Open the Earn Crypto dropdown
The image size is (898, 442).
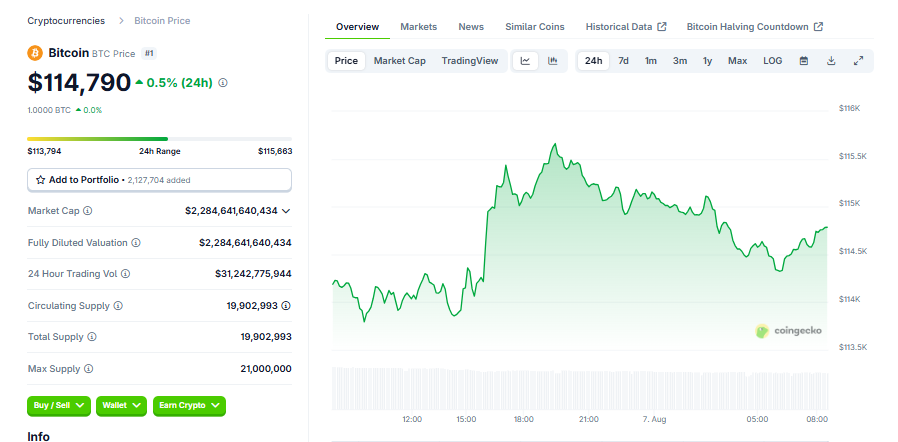190,405
